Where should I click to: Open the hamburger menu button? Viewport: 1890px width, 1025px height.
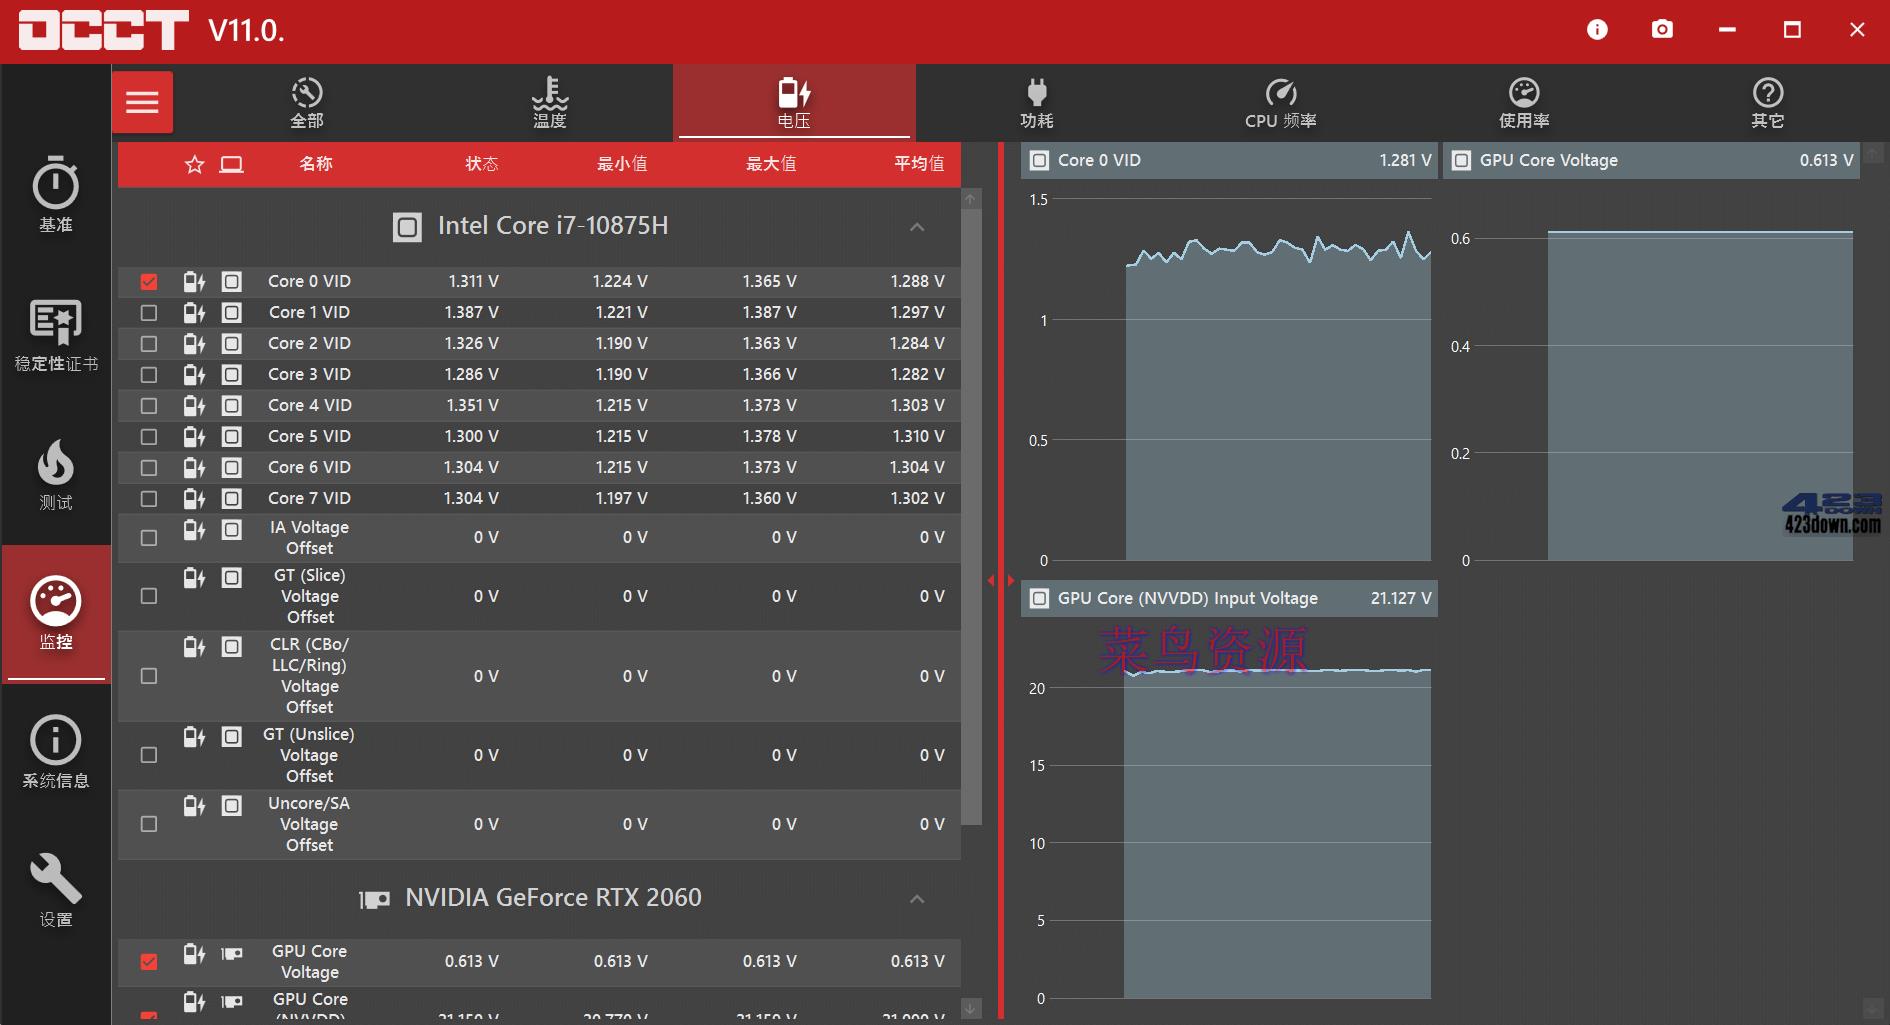pos(142,102)
